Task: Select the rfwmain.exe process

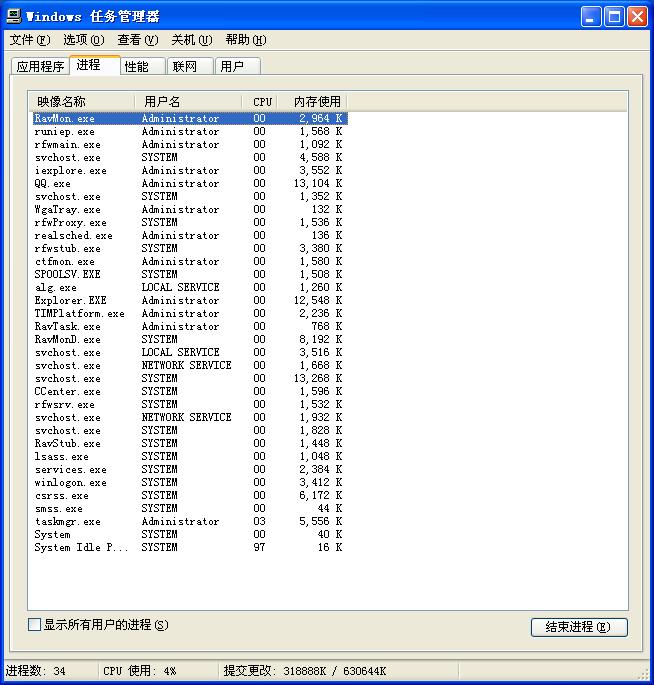Action: 190,145
